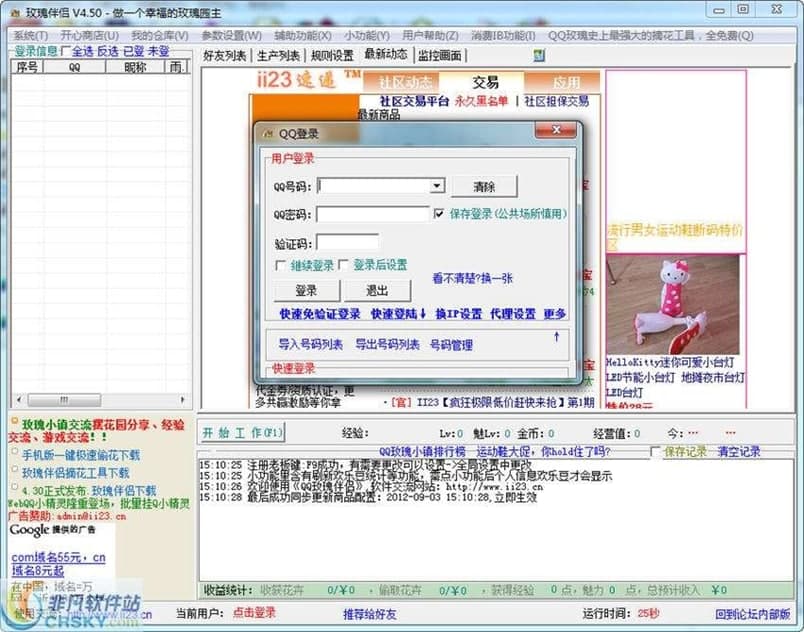The image size is (804, 632).
Task: Click the 清除 button next to QQ号码
Action: click(484, 187)
